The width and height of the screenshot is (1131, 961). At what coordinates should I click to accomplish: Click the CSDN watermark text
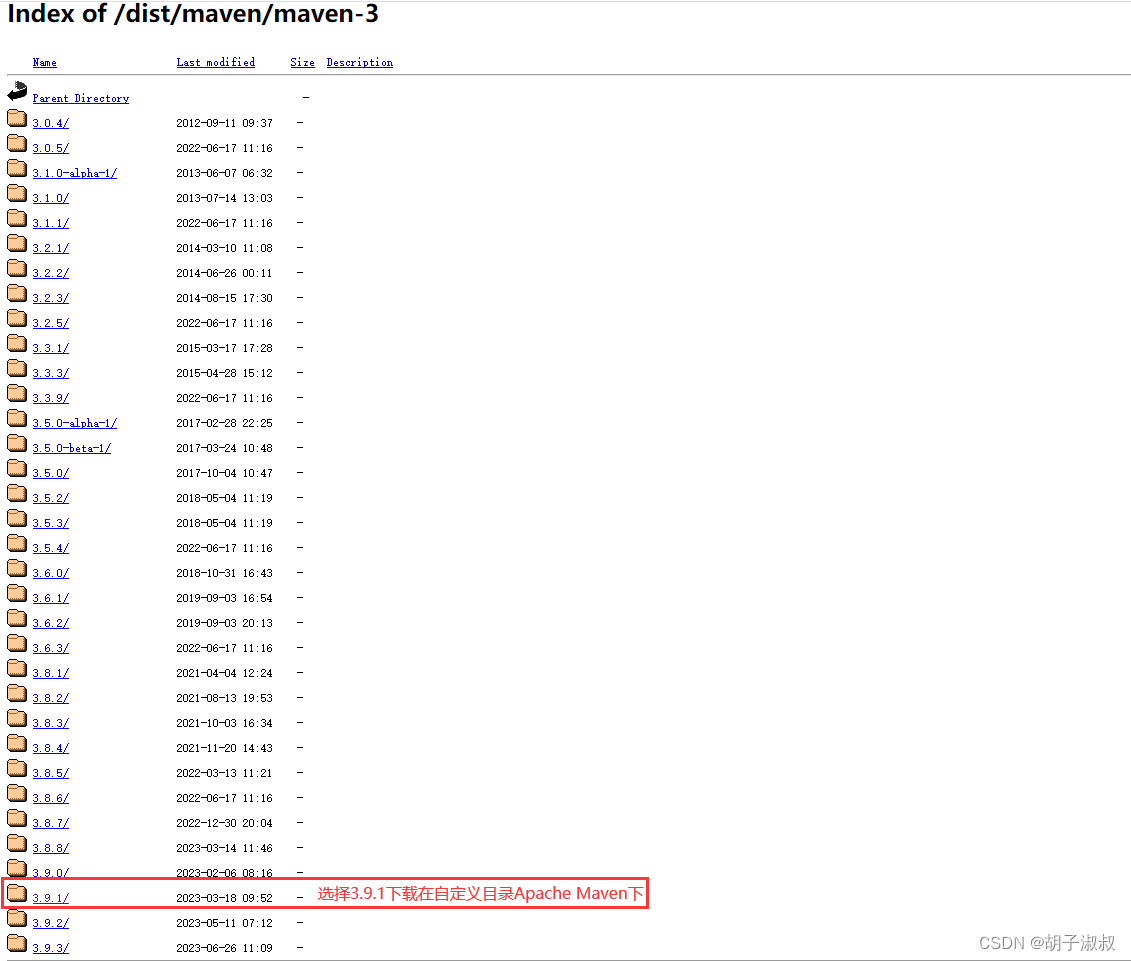point(1043,941)
